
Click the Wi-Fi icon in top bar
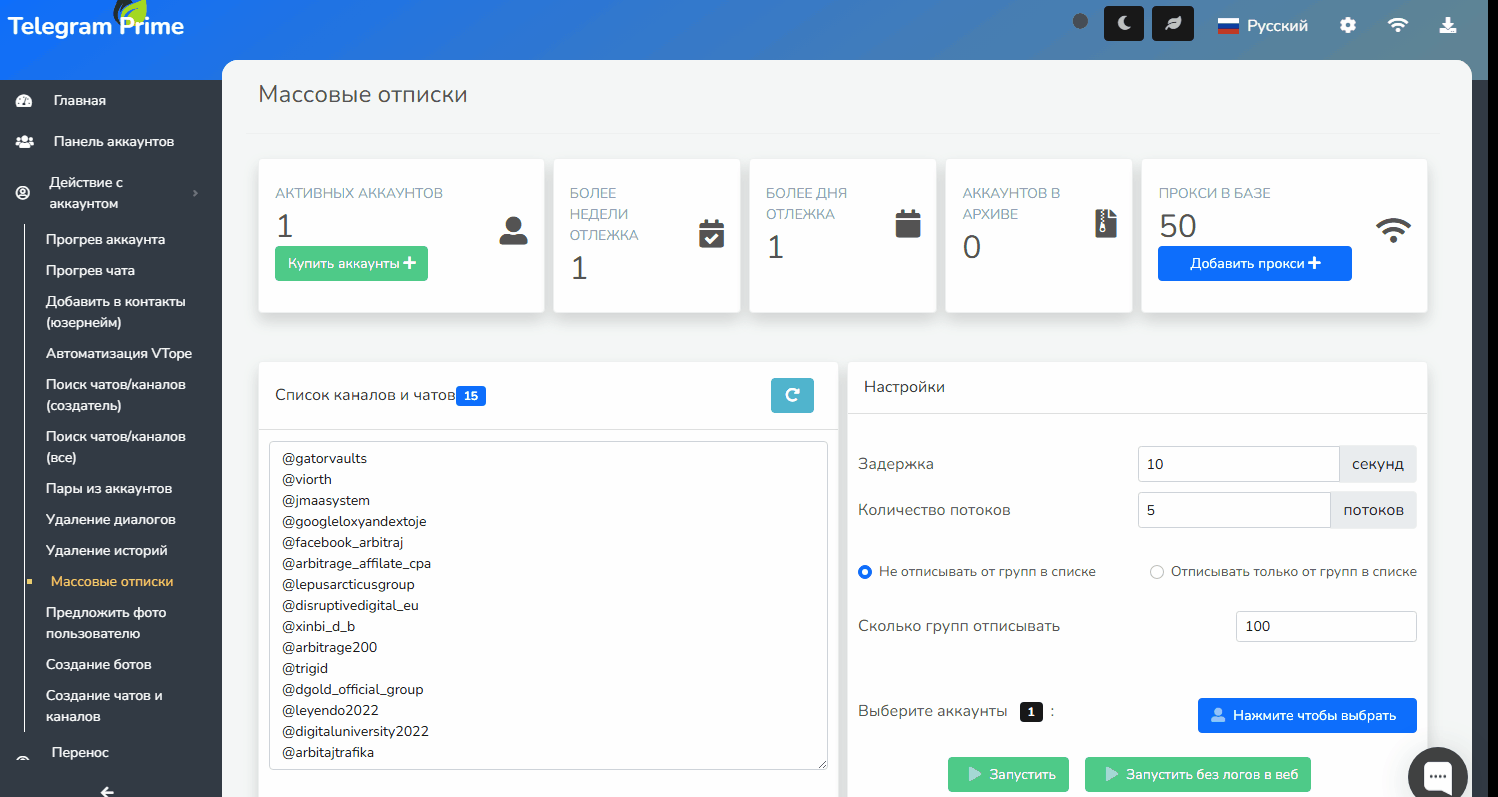[x=1398, y=25]
